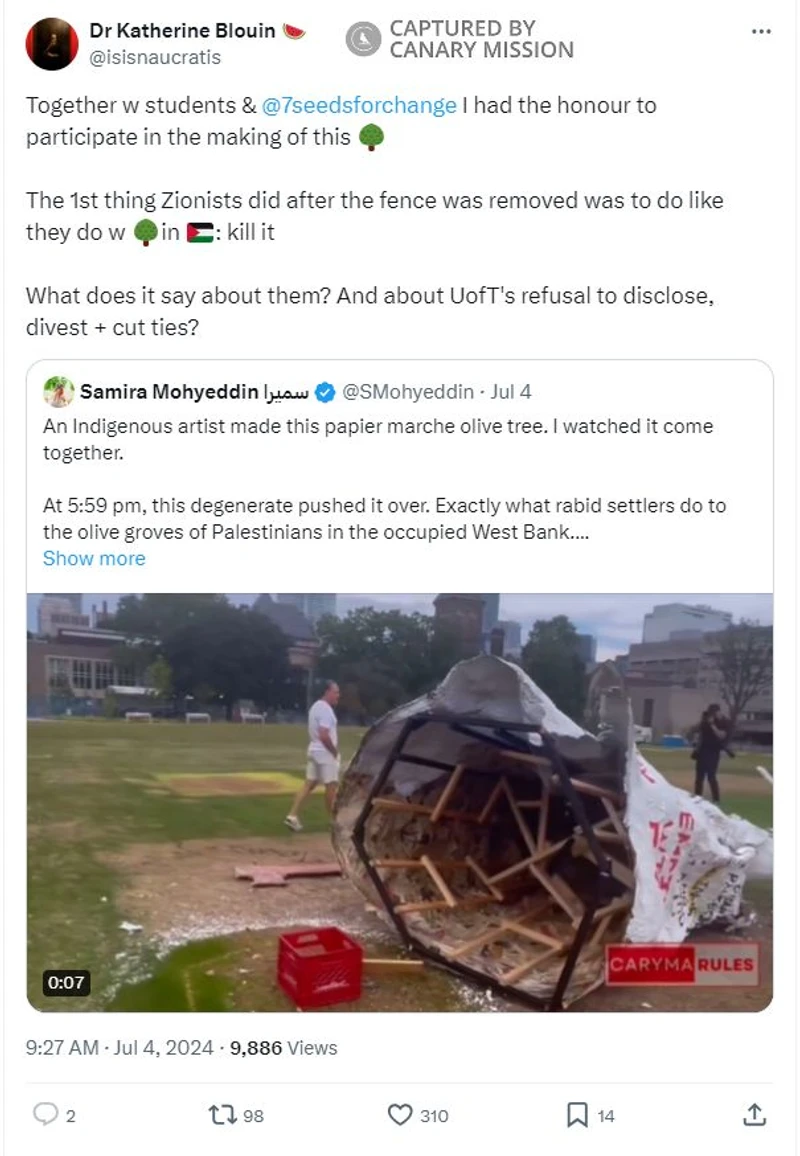Screen dimensions: 800x1156
Task: Bookmark this post
Action: coord(577,1115)
